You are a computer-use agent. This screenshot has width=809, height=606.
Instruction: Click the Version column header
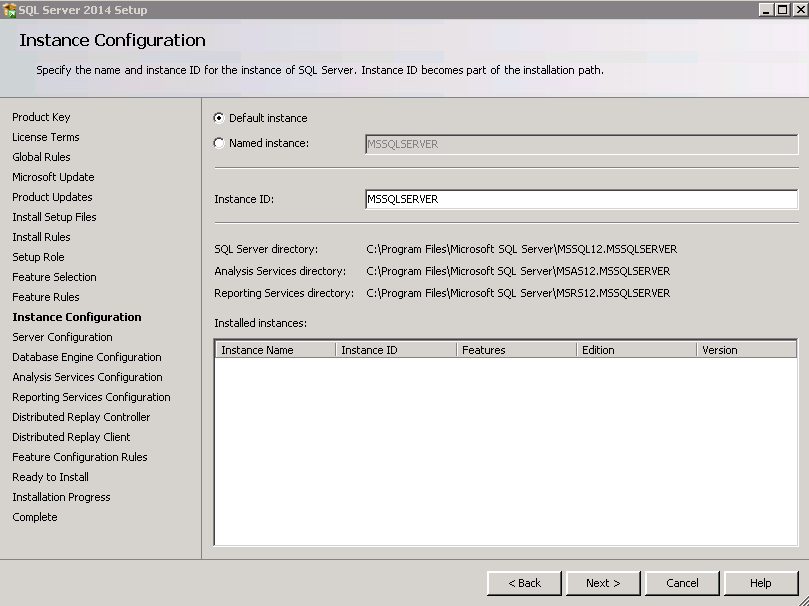coord(747,350)
